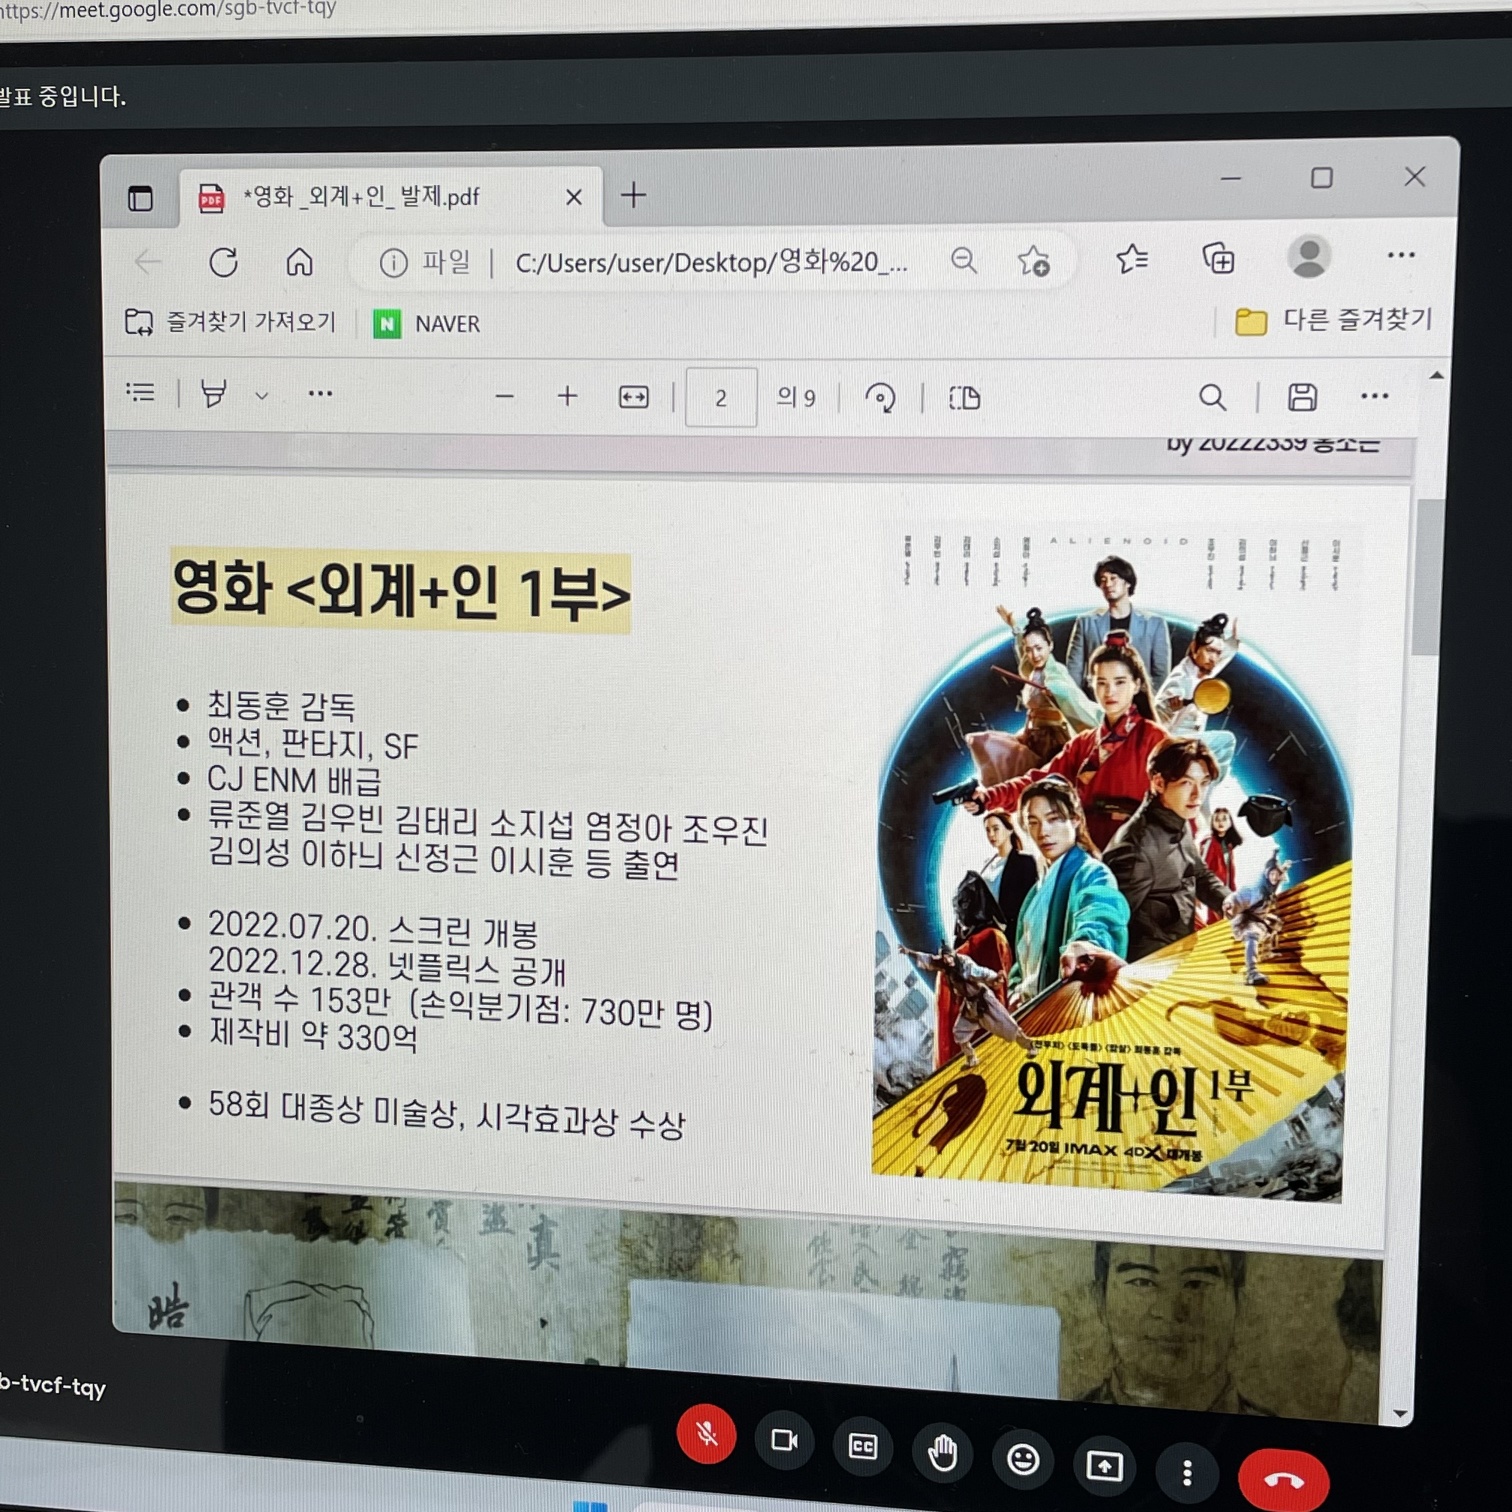Save the PDF file

coord(1302,397)
